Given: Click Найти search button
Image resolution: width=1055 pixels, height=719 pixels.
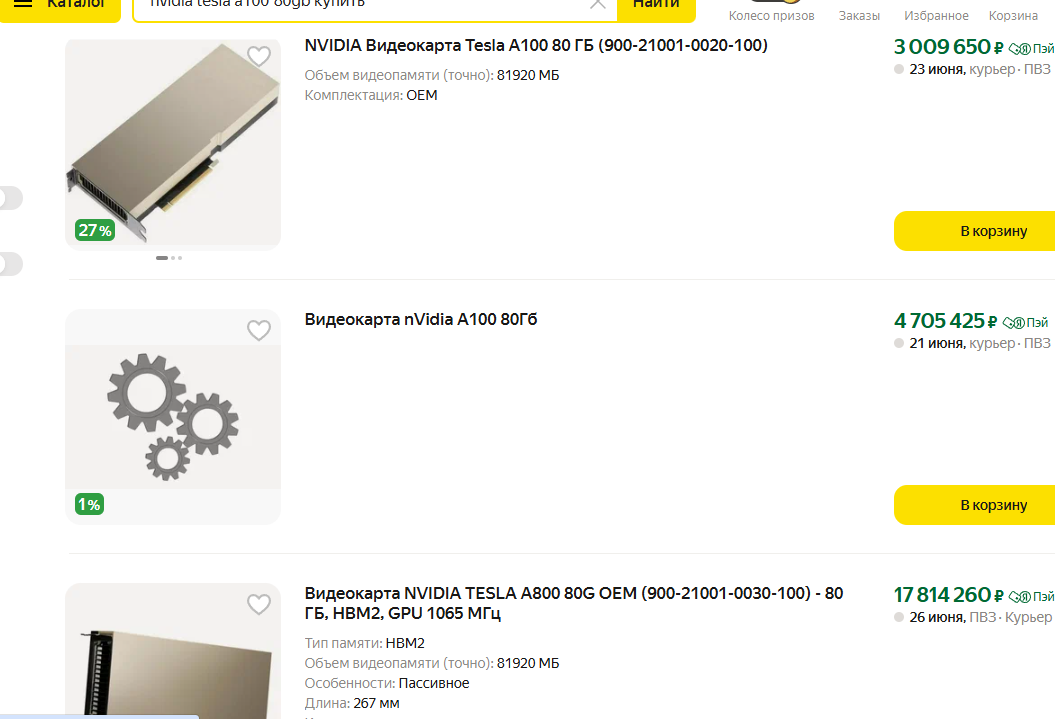Looking at the screenshot, I should pyautogui.click(x=656, y=5).
